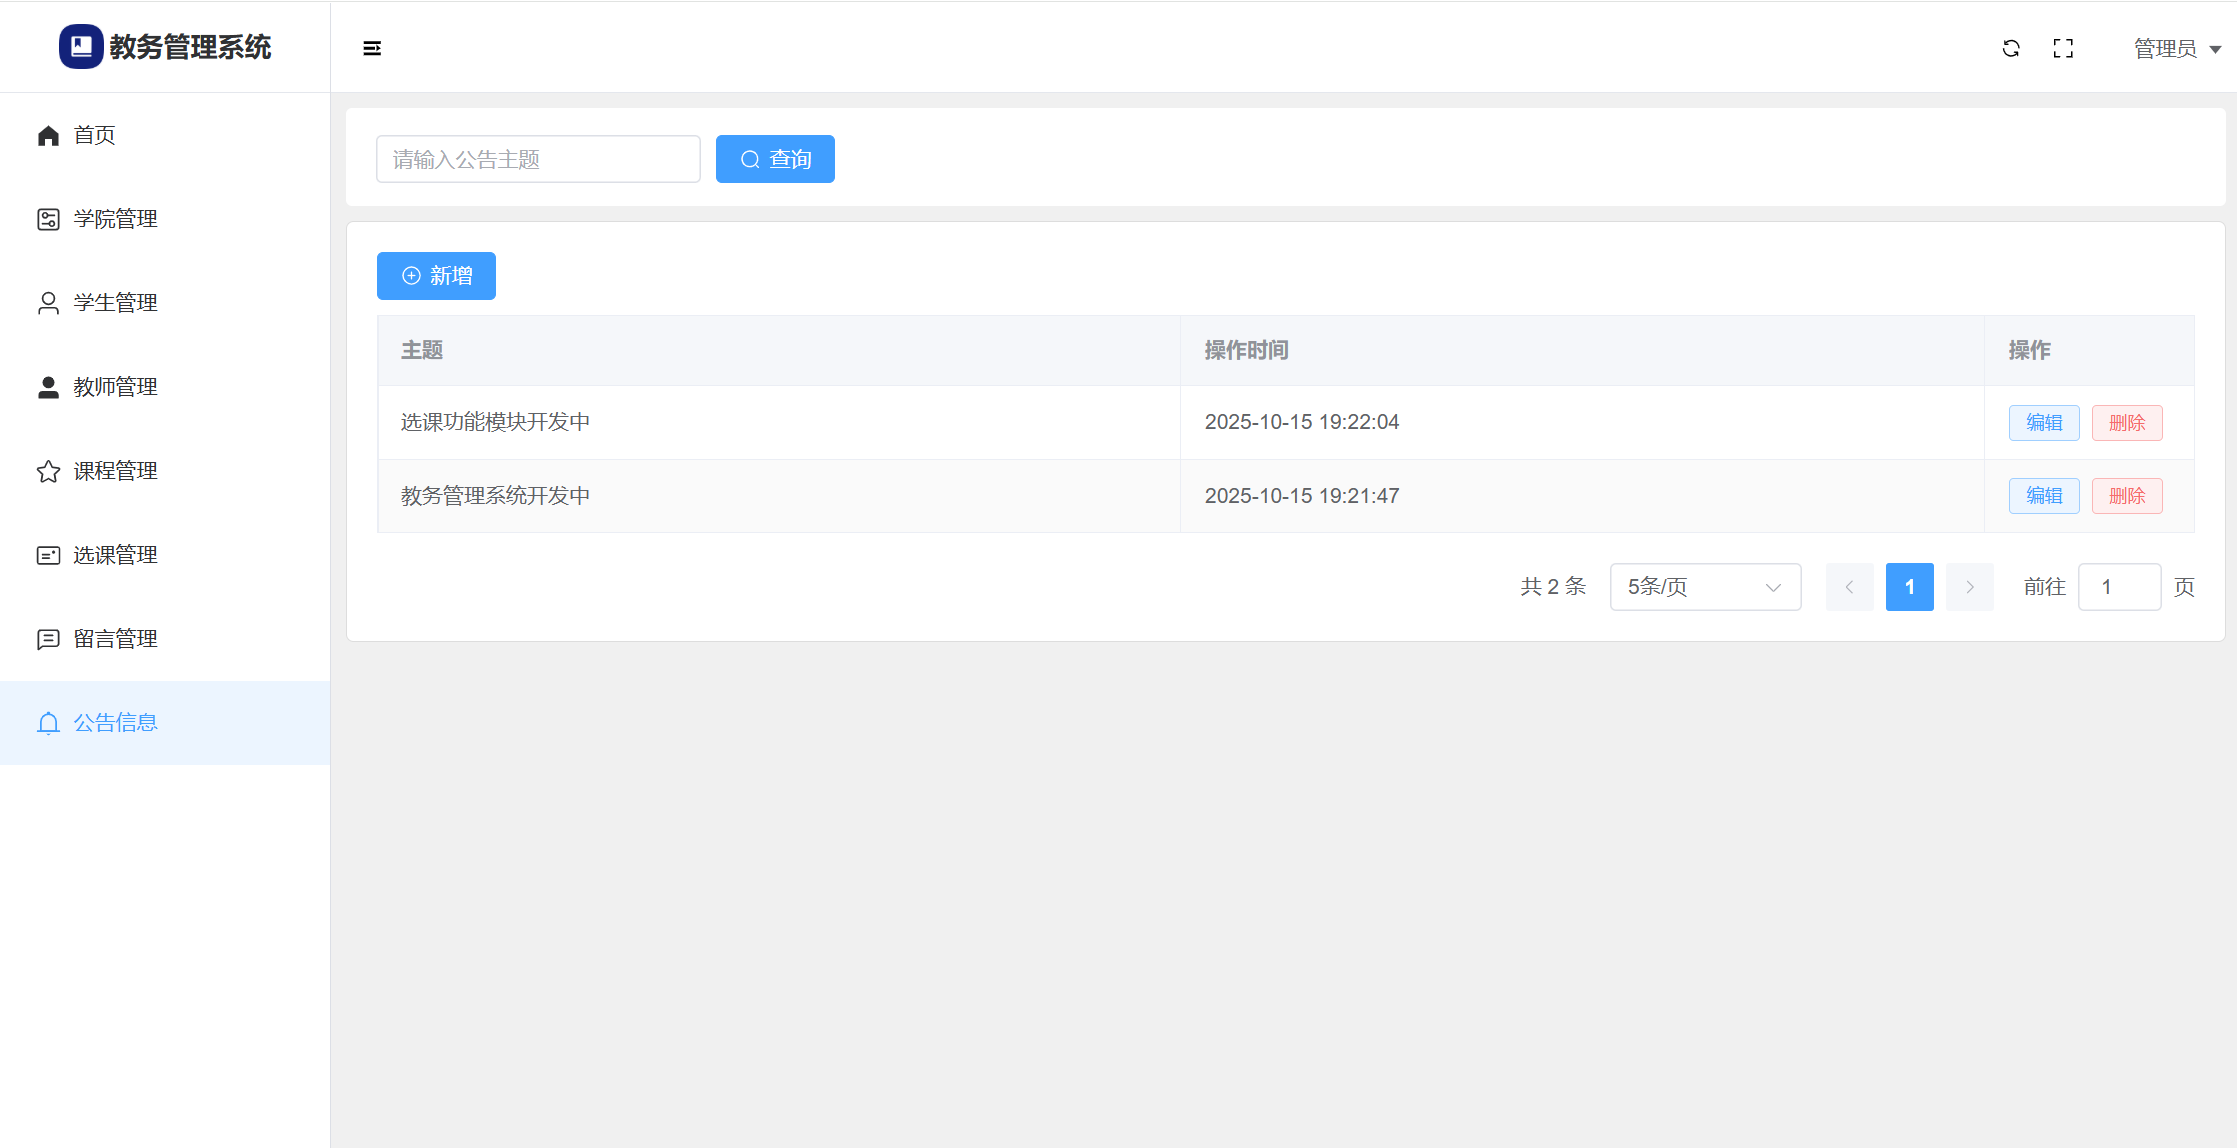Toggle fullscreen mode icon
This screenshot has height=1148, width=2237.
(x=2063, y=48)
